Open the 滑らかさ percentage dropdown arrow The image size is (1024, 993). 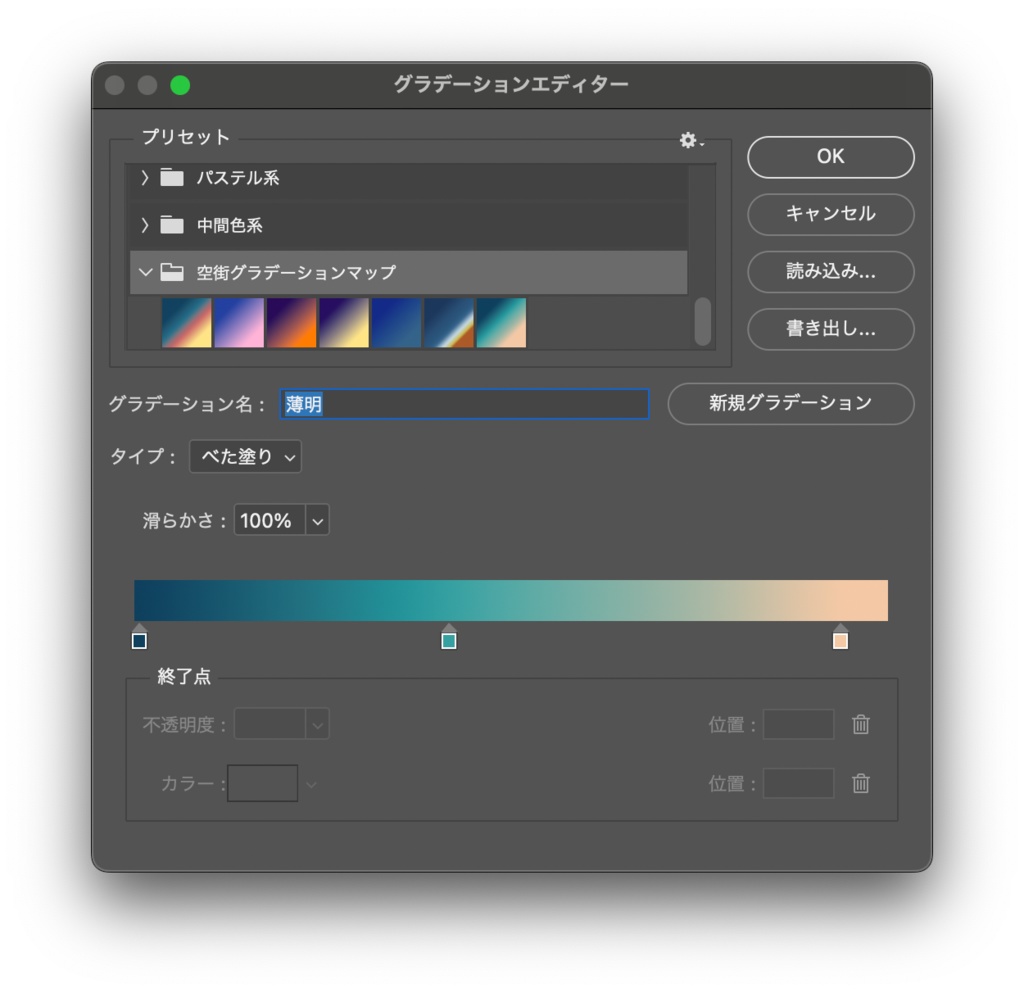pos(317,520)
